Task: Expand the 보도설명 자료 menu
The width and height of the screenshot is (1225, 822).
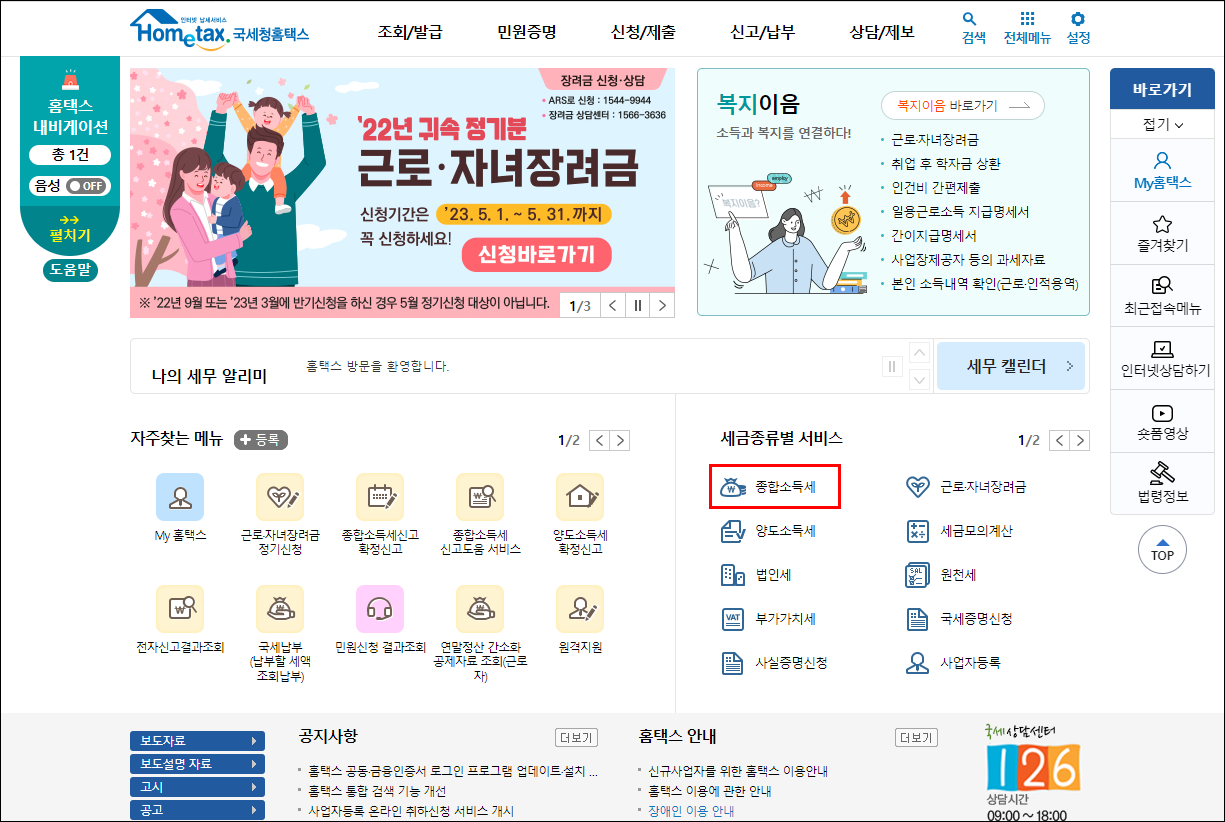Action: (x=197, y=764)
